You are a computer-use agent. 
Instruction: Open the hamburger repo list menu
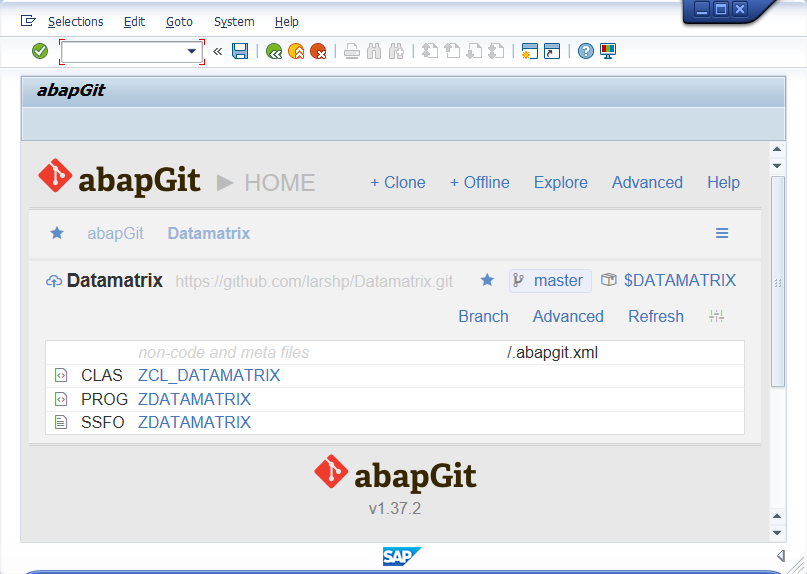click(722, 233)
